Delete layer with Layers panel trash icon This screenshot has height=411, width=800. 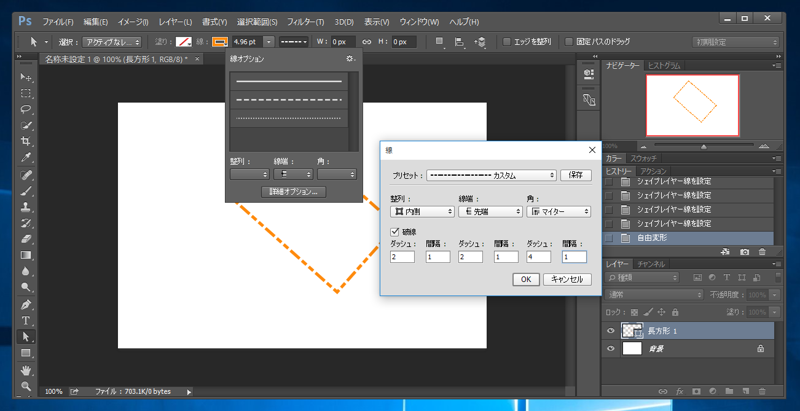[x=762, y=391]
